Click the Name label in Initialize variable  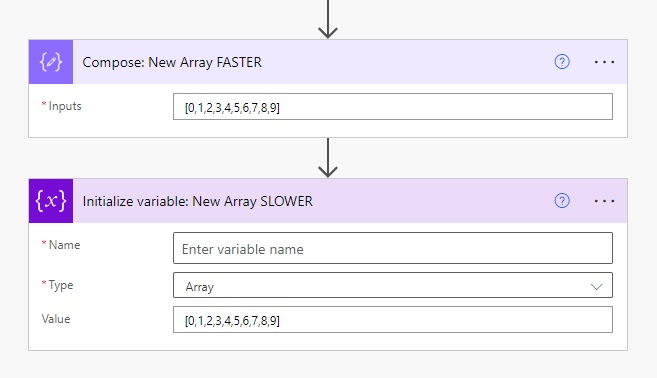65,245
